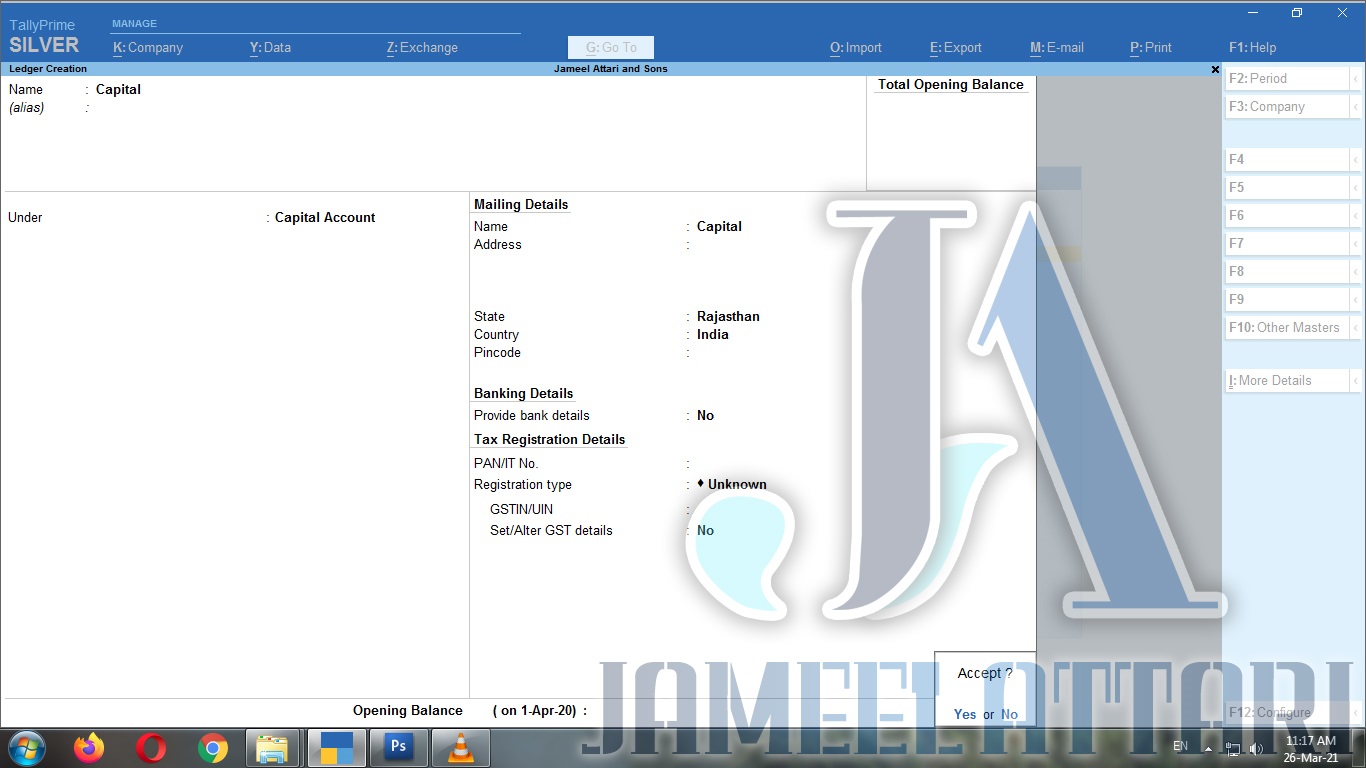This screenshot has width=1366, height=768.
Task: Select No in the Accept prompt
Action: click(1009, 714)
